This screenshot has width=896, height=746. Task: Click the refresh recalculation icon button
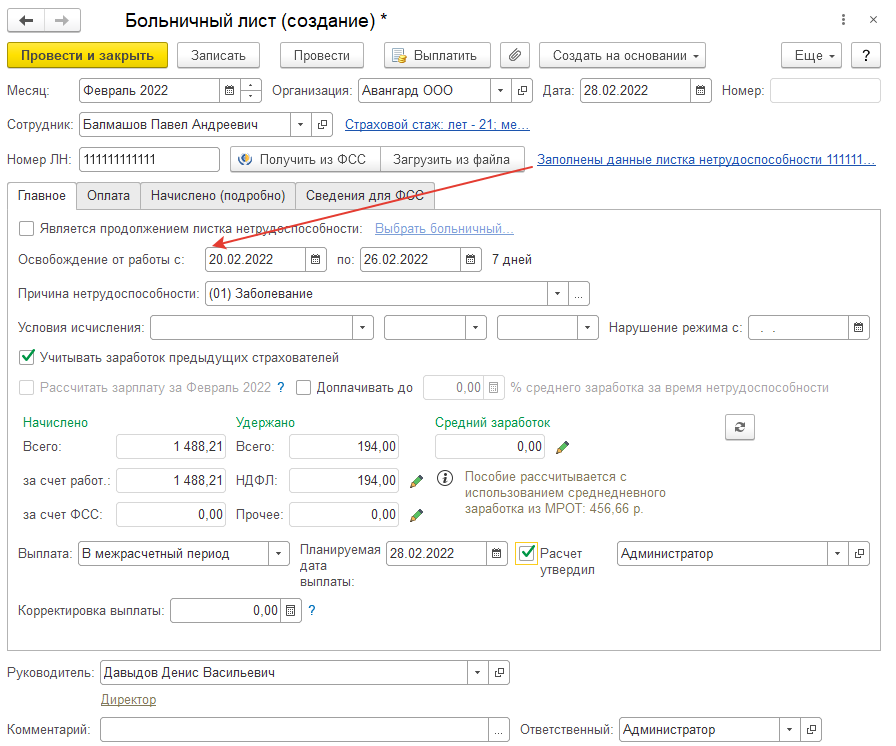coord(739,427)
